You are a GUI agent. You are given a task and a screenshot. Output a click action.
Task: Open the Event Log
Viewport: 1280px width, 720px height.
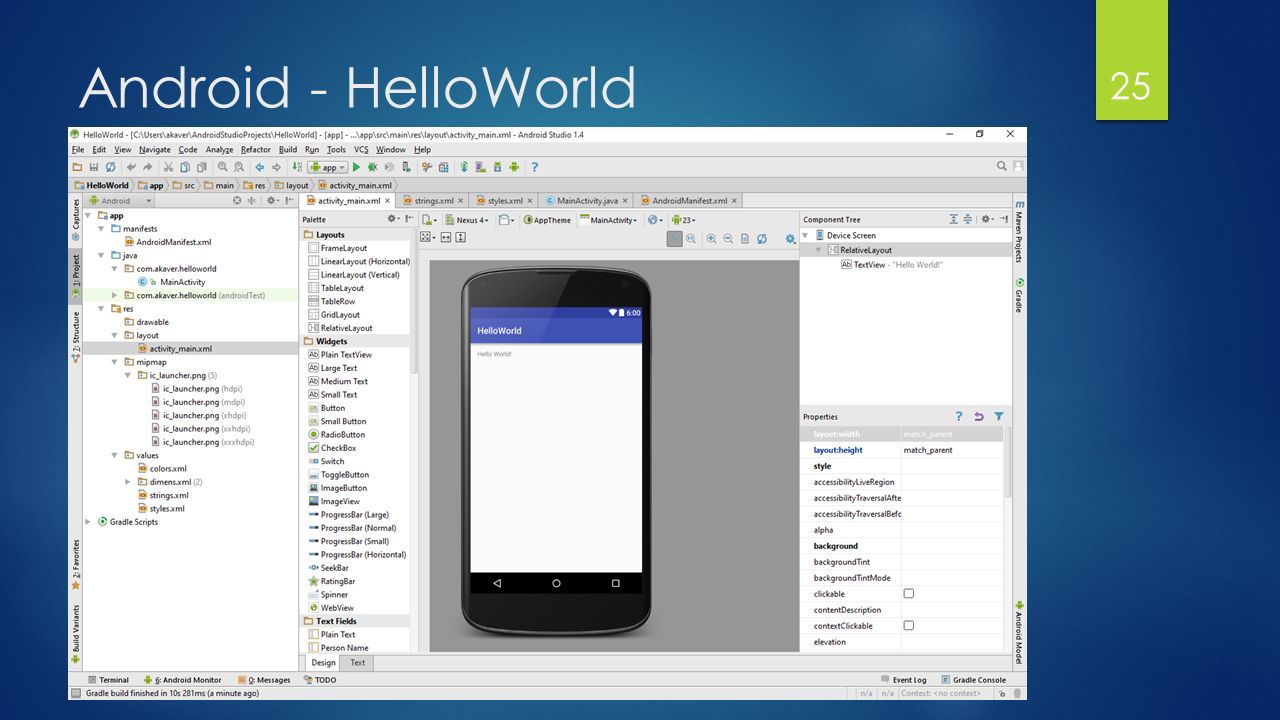coord(903,680)
